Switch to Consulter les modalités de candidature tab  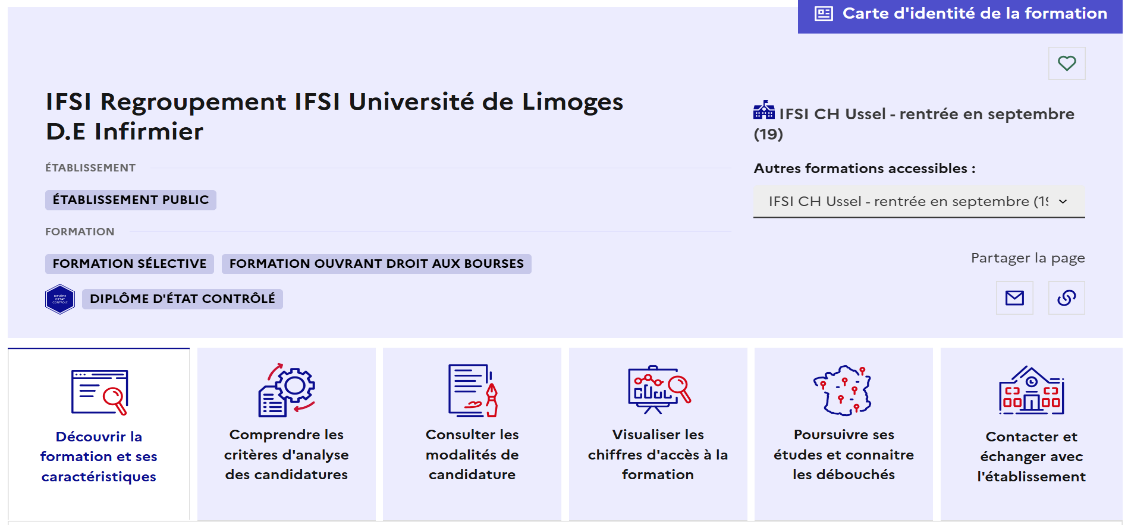pos(472,454)
